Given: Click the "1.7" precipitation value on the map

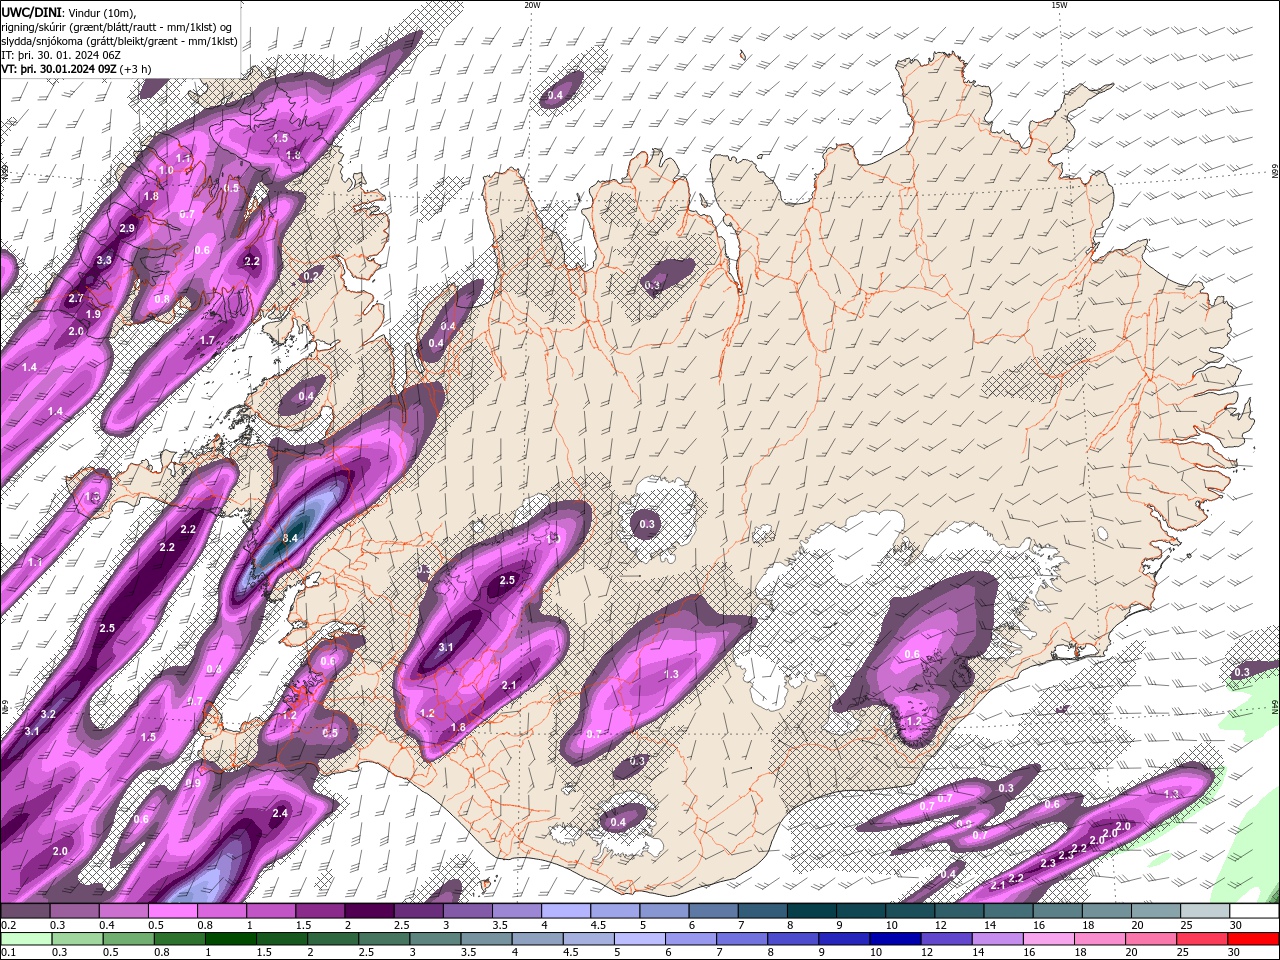Looking at the screenshot, I should [207, 340].
